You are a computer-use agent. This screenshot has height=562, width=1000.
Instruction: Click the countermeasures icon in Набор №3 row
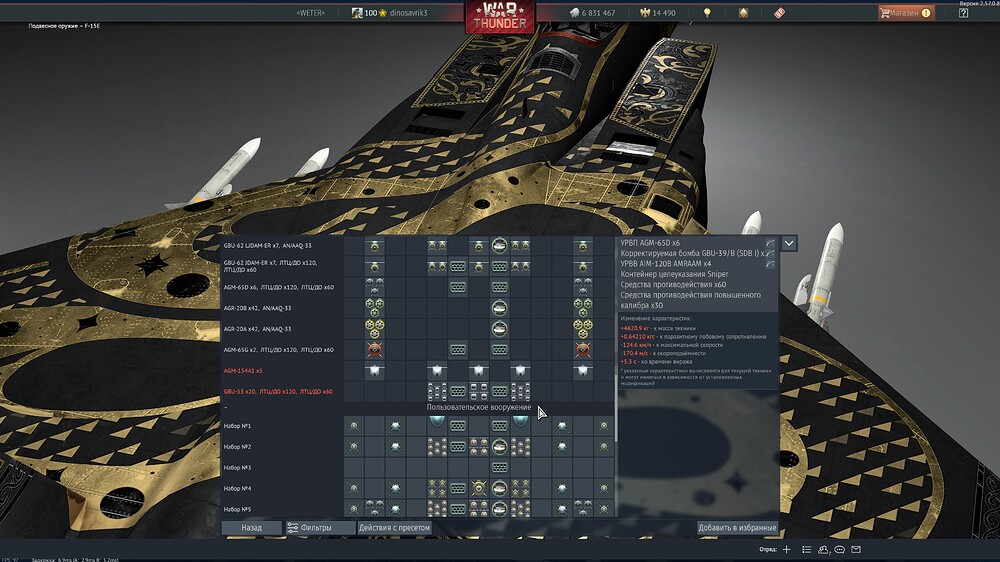click(499, 468)
